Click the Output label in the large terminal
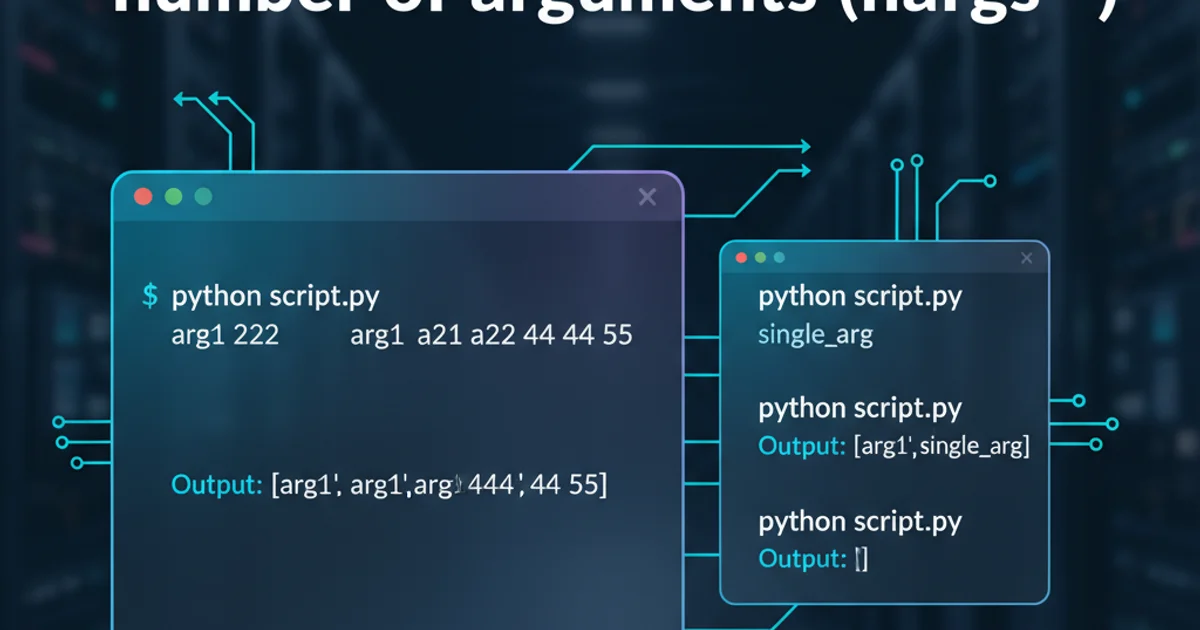 [216, 485]
